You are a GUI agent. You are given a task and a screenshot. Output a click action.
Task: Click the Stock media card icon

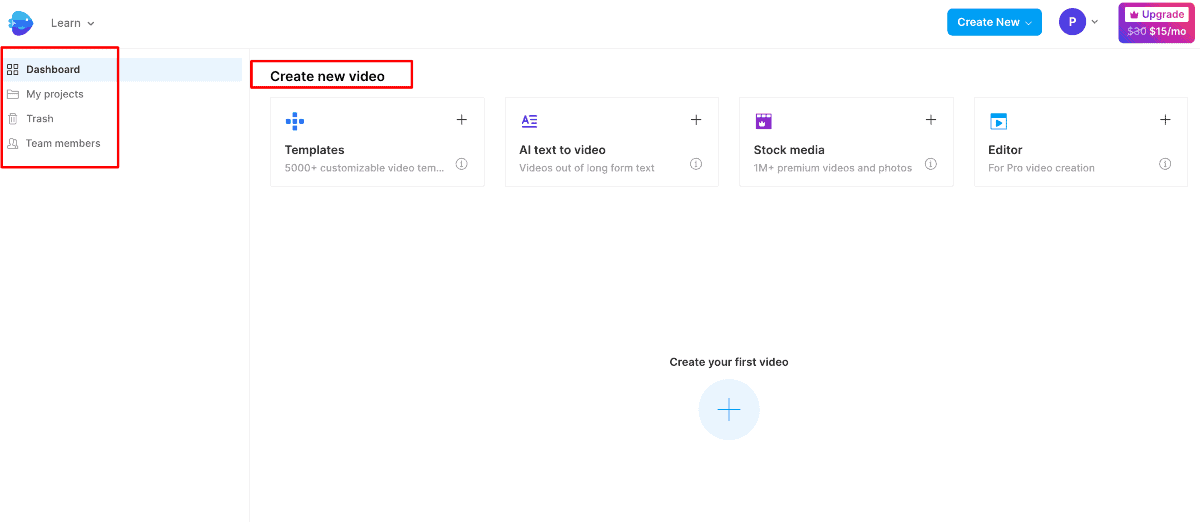coord(764,121)
